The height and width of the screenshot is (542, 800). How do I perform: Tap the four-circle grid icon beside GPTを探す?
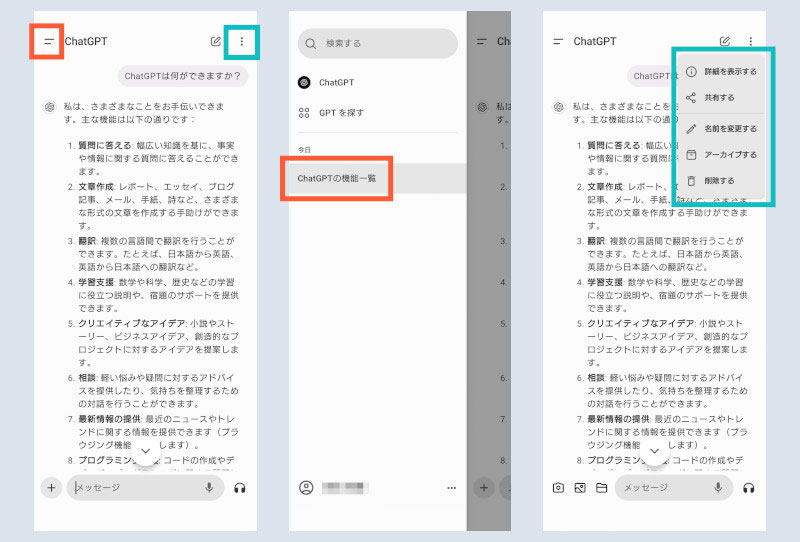coord(304,113)
